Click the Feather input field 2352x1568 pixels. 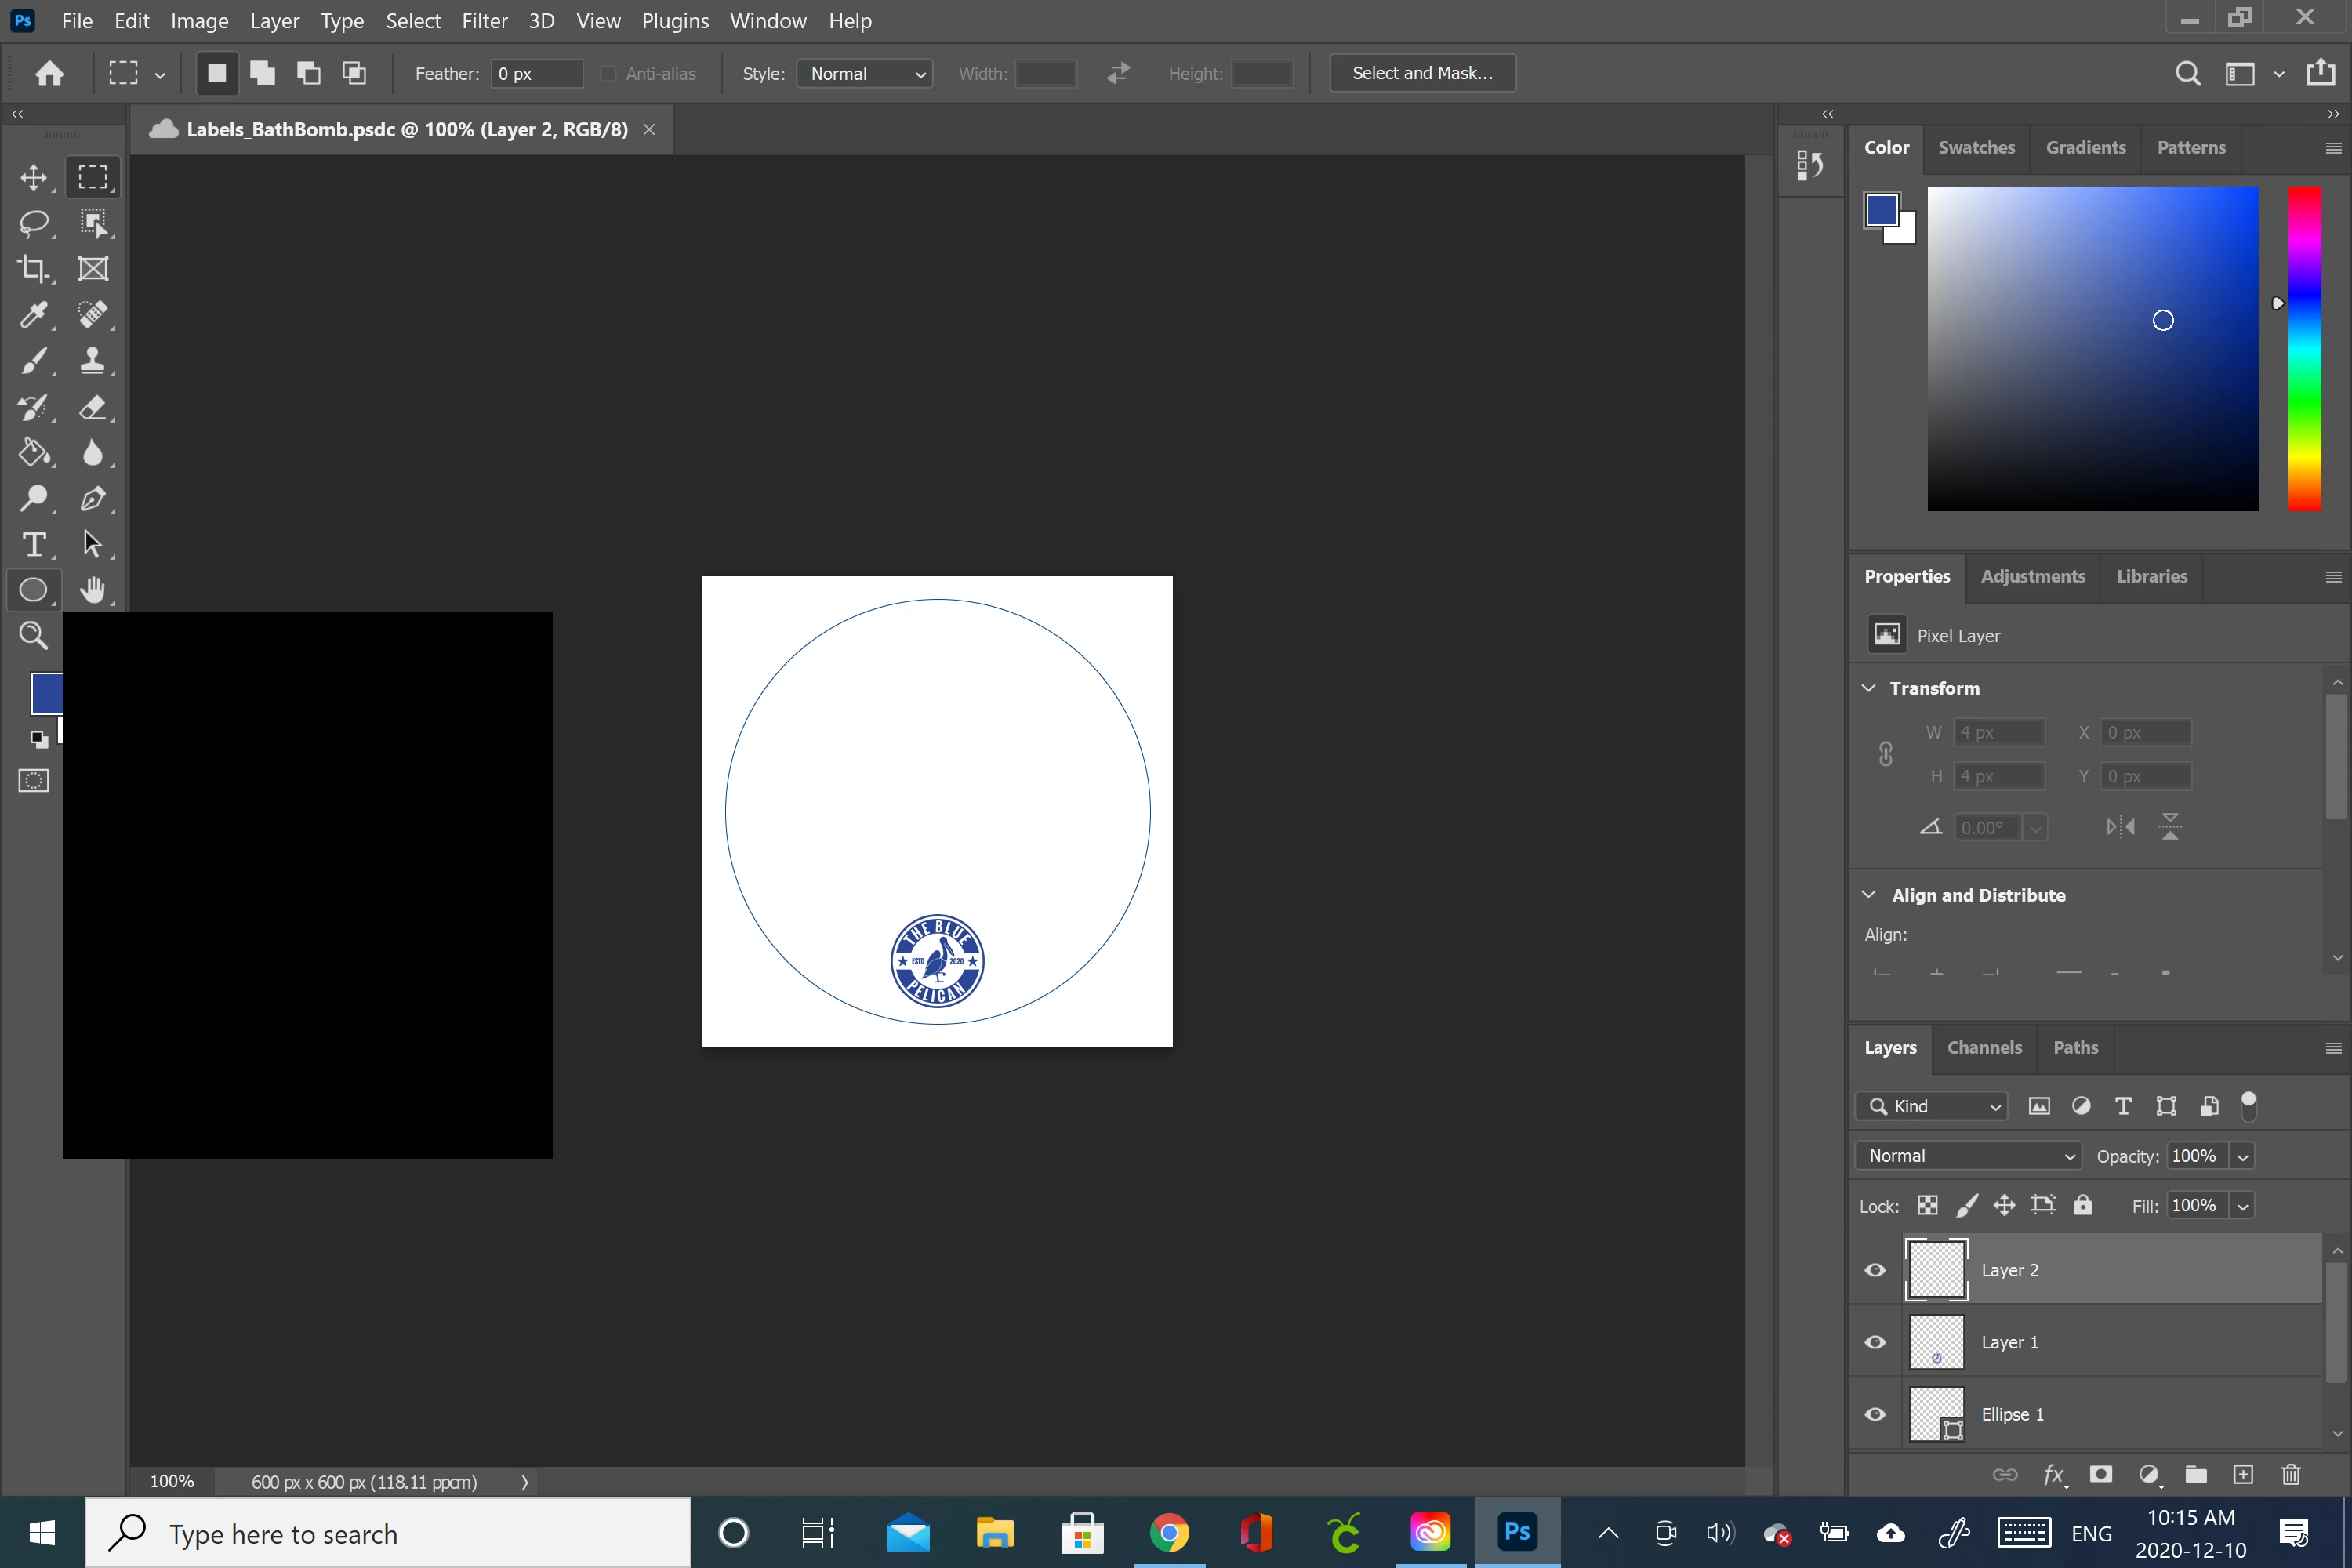(x=537, y=74)
